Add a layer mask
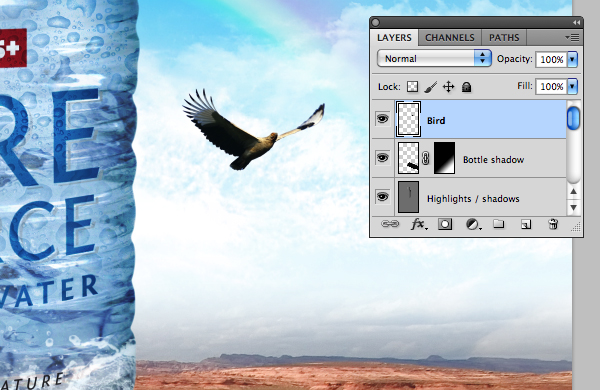This screenshot has width=600, height=390. tap(445, 224)
